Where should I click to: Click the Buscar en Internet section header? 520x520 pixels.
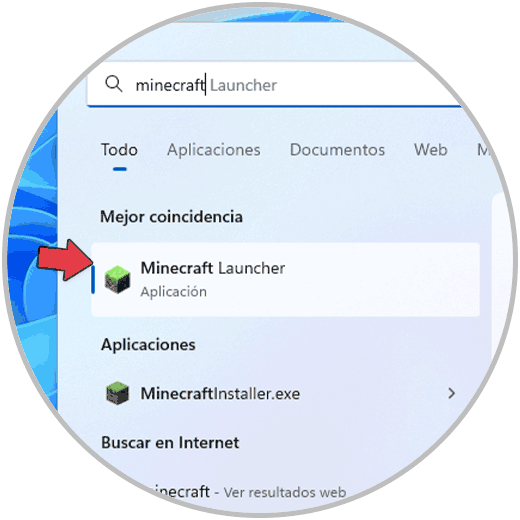click(170, 443)
